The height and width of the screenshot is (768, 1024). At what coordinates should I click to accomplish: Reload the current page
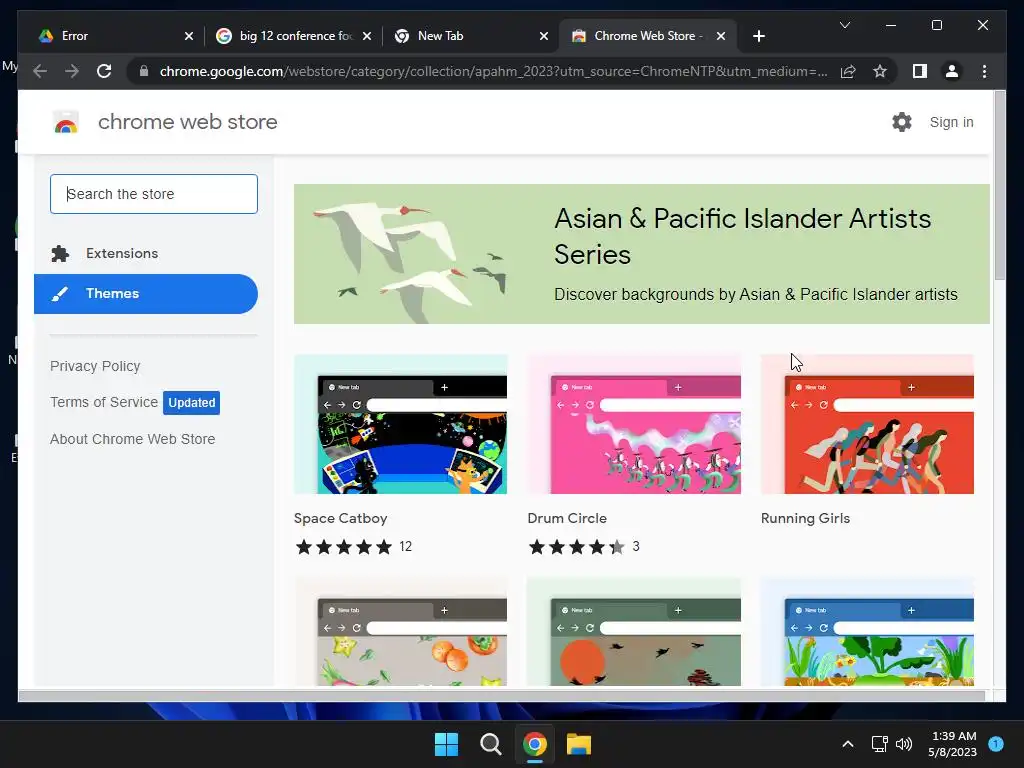(104, 71)
